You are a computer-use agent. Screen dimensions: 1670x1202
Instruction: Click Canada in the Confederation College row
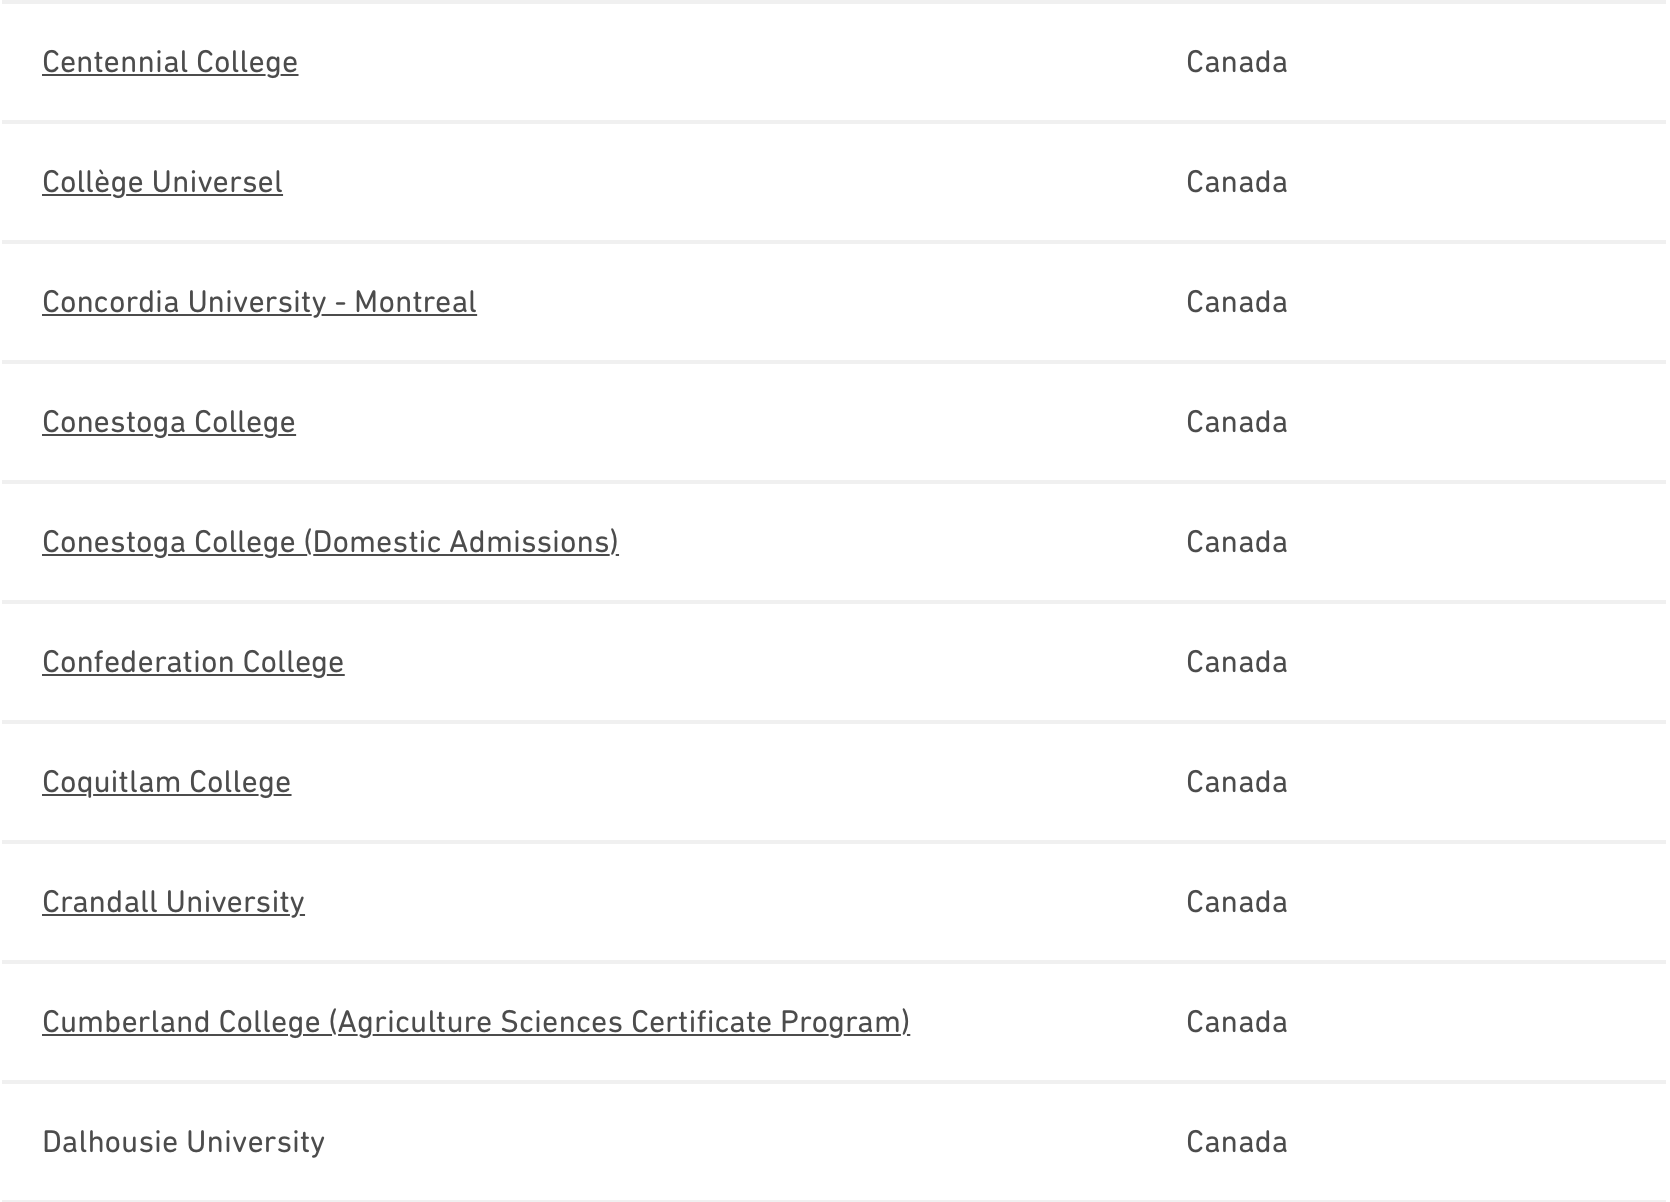click(x=1236, y=662)
